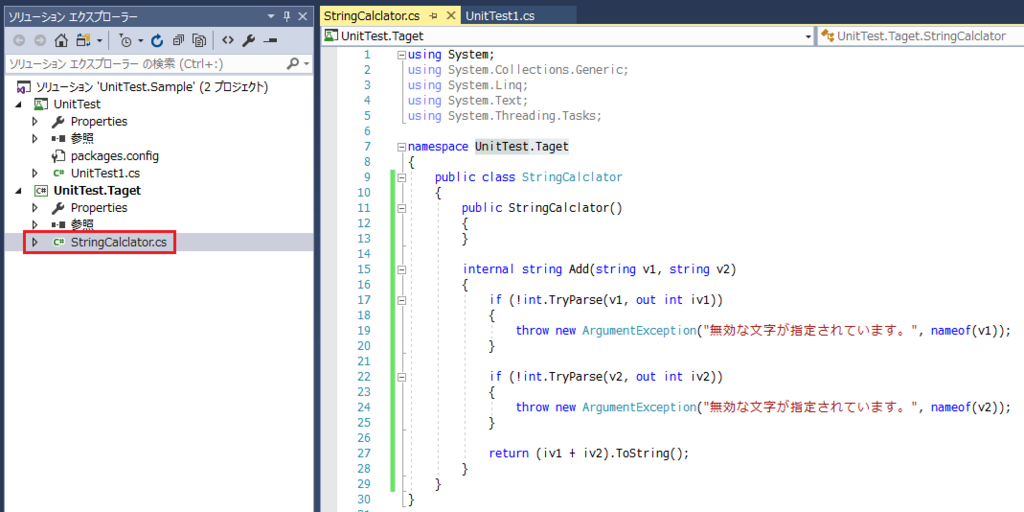This screenshot has height=512, width=1024.
Task: Click 'return (iv1 + iv2).ToString();' line
Action: pyautogui.click(x=589, y=453)
